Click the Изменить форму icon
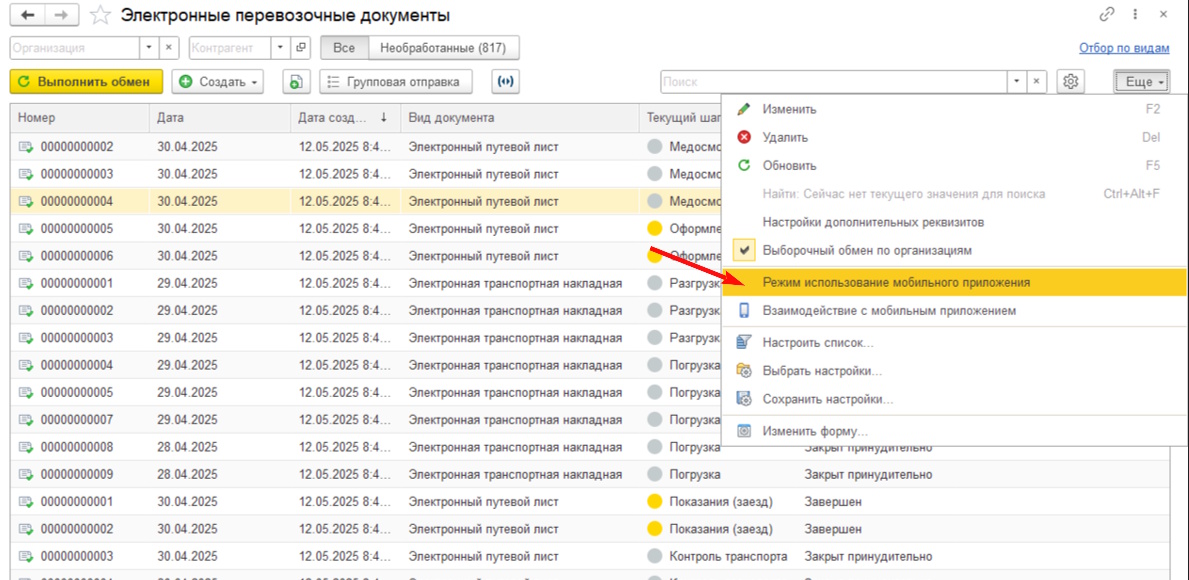This screenshot has height=580, width=1189. [x=744, y=431]
